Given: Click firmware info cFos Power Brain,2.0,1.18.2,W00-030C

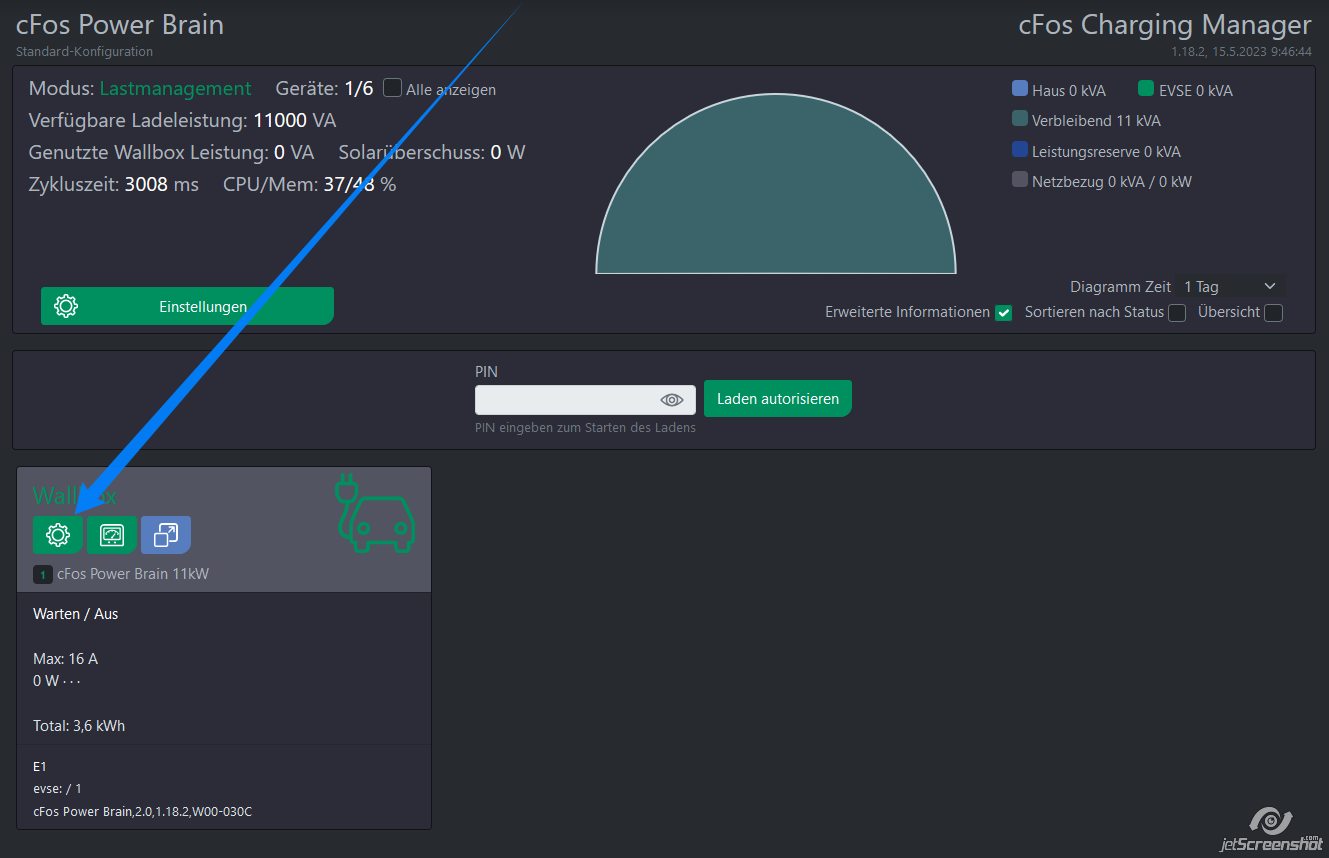Looking at the screenshot, I should click(142, 811).
